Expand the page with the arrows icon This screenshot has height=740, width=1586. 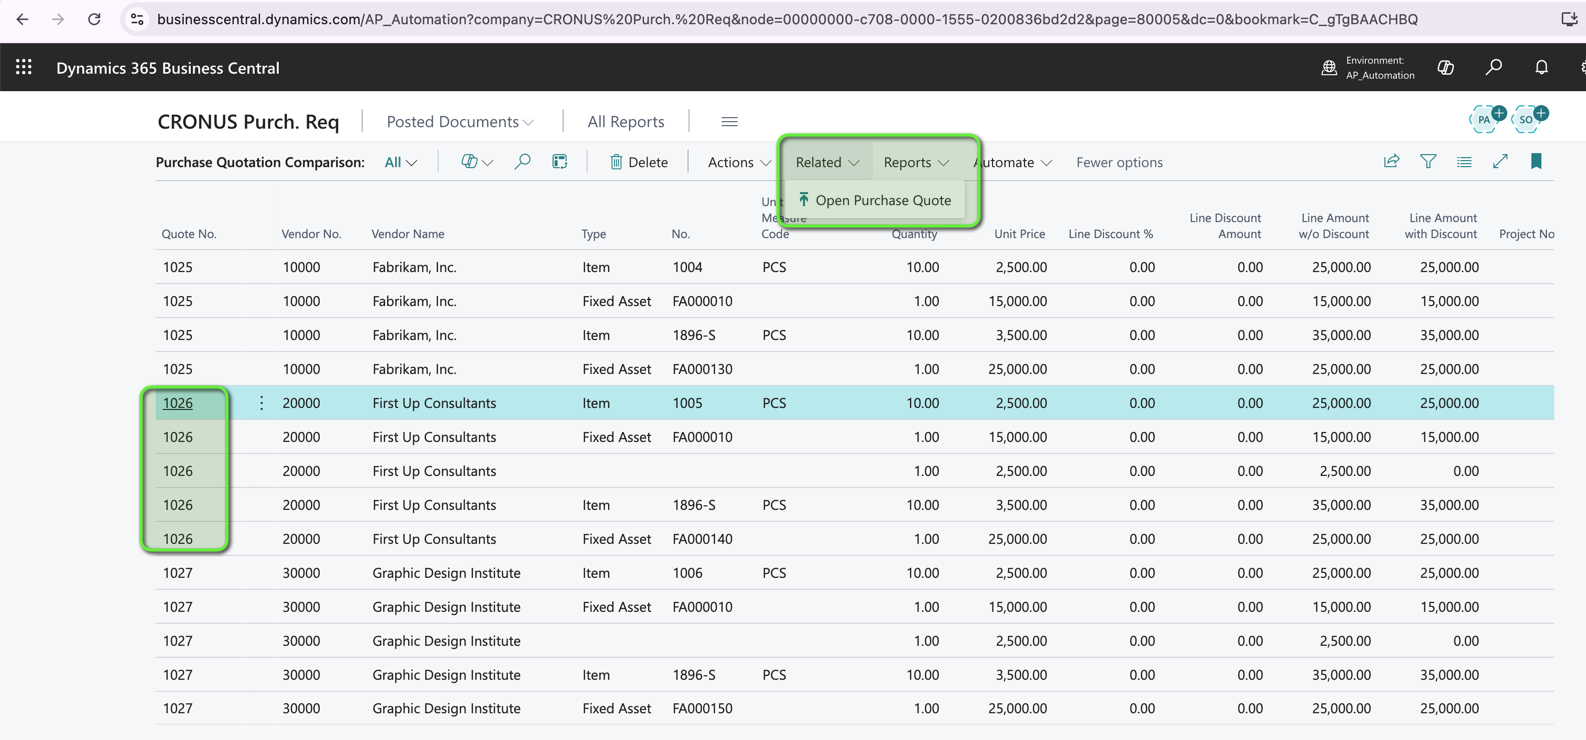[x=1500, y=162]
